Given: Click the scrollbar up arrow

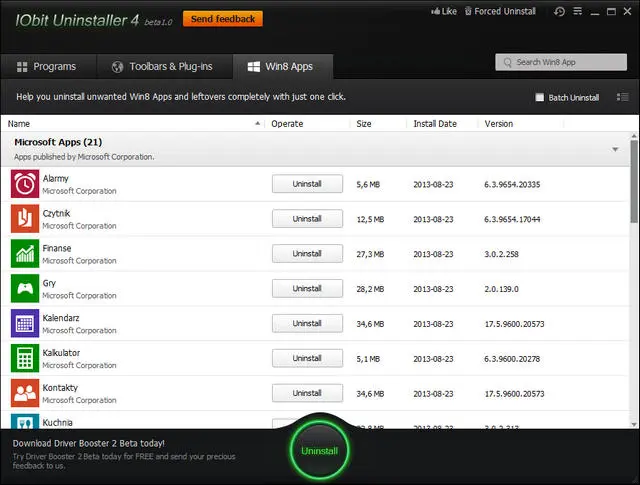Looking at the screenshot, I should click(634, 136).
